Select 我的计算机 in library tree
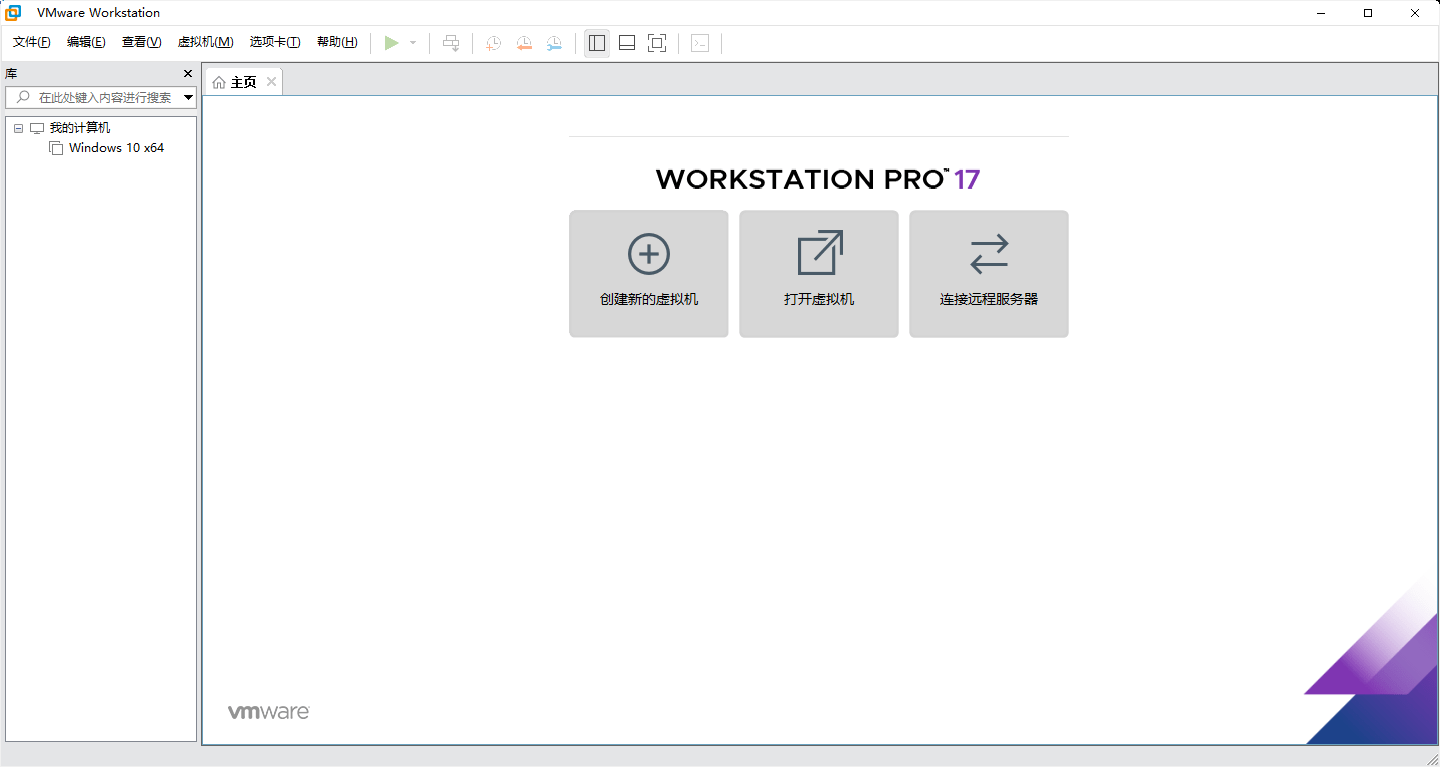Screen dimensions: 1440x767 80,128
